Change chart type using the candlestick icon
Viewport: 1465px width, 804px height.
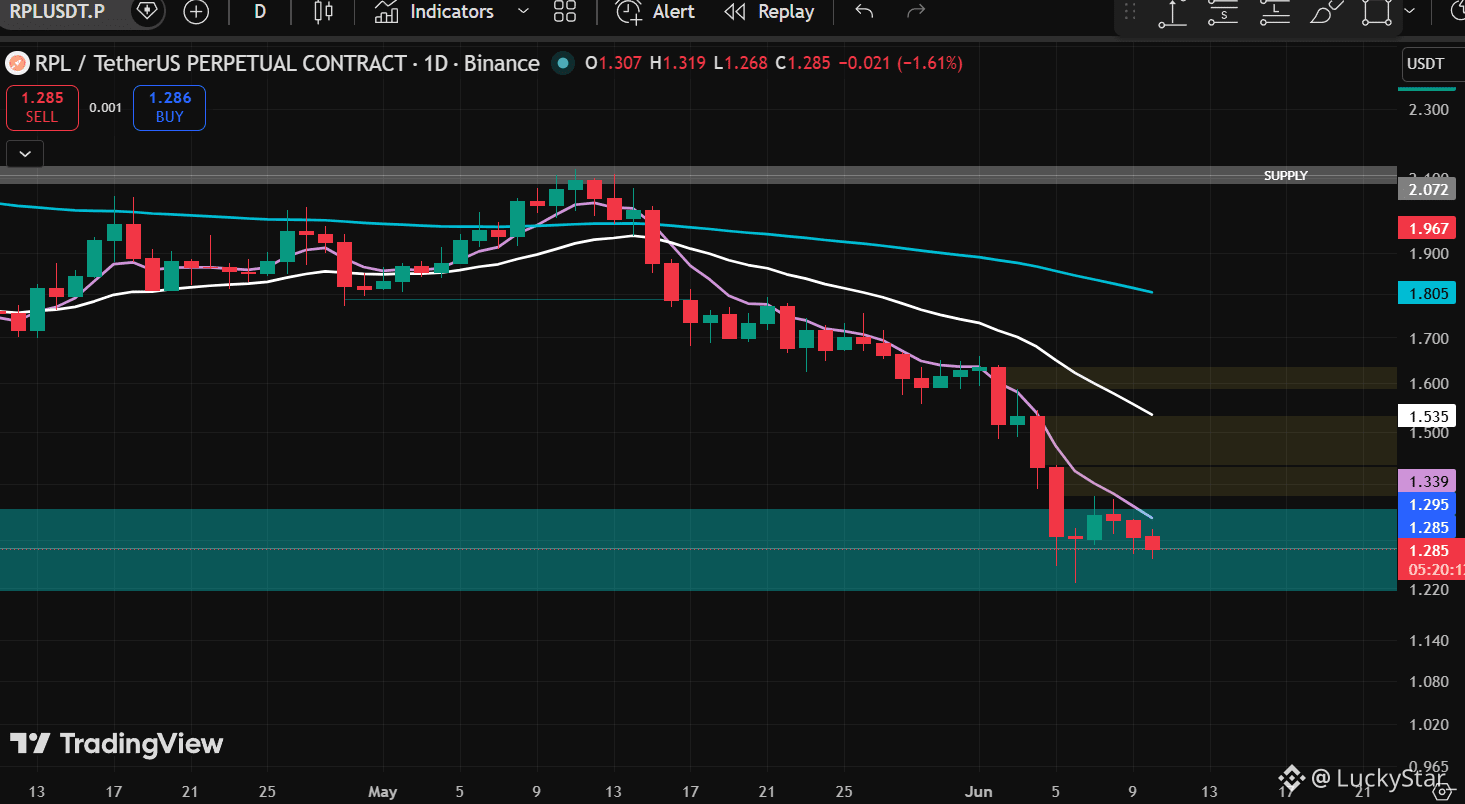(322, 12)
